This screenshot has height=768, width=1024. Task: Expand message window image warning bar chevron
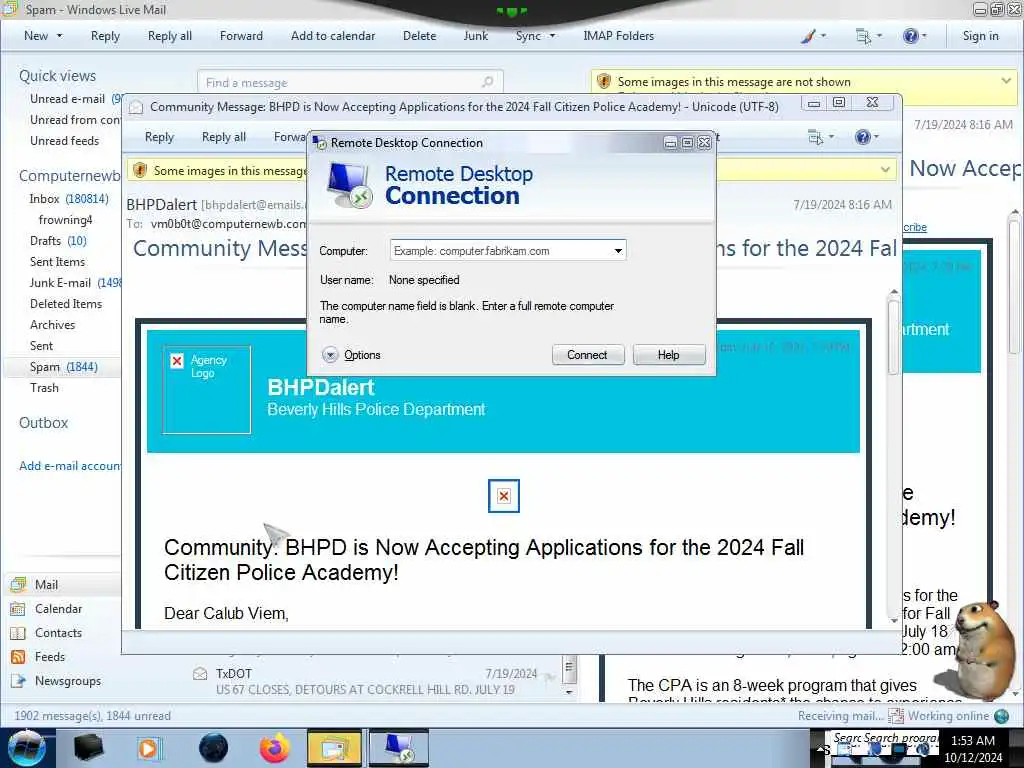pos(885,170)
